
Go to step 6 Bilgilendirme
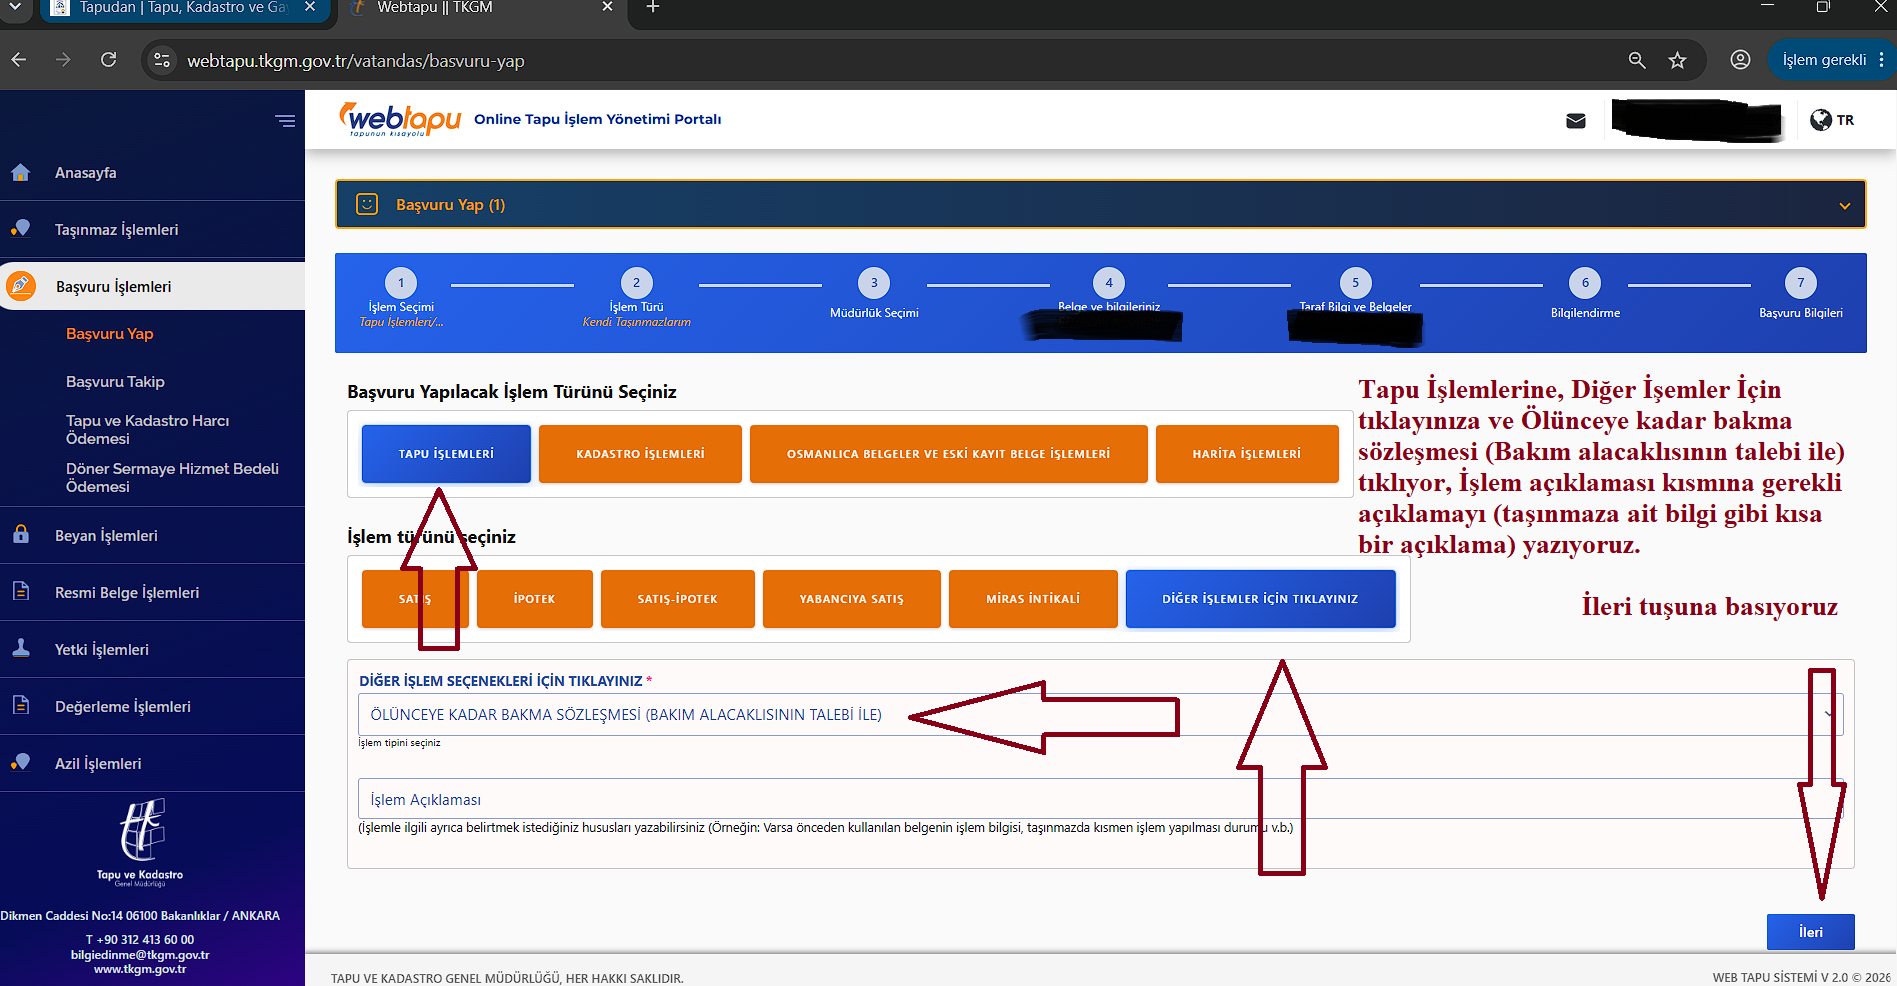click(1585, 283)
